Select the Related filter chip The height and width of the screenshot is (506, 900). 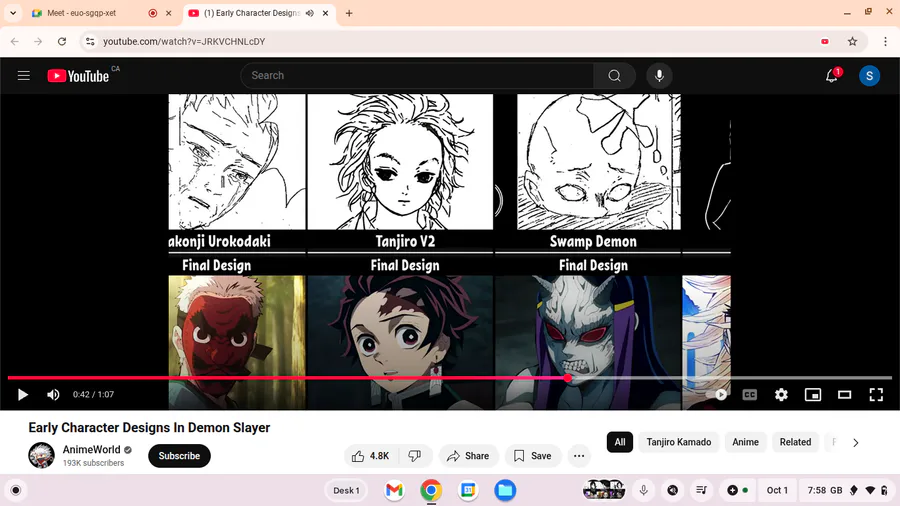pyautogui.click(x=795, y=442)
